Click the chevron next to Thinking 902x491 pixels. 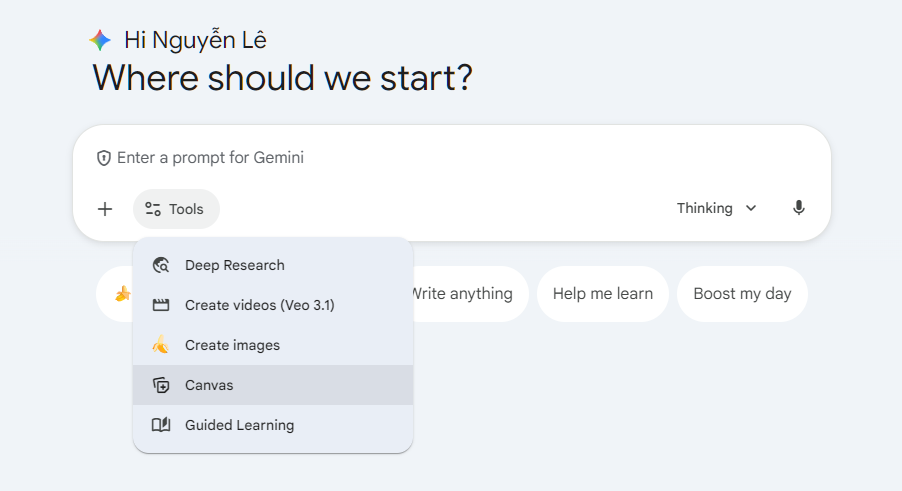tap(751, 208)
